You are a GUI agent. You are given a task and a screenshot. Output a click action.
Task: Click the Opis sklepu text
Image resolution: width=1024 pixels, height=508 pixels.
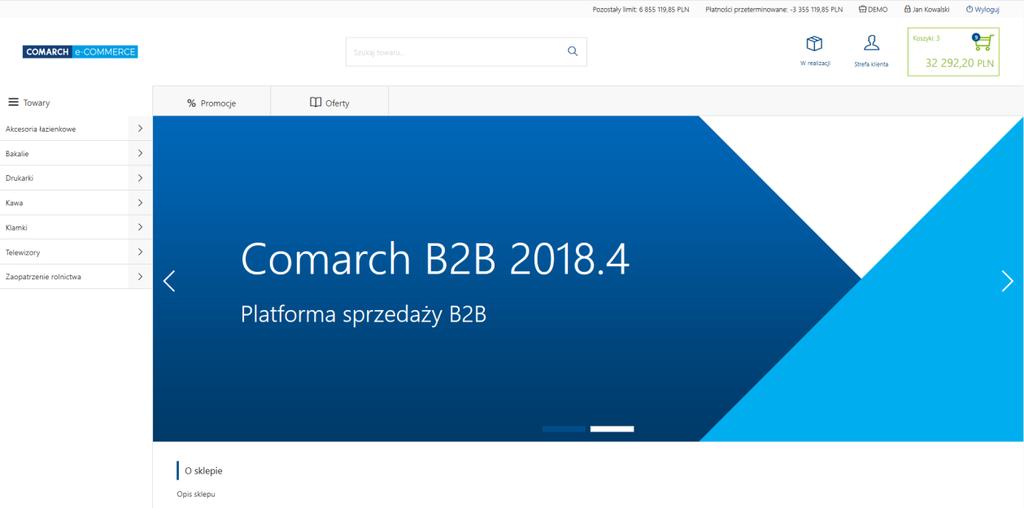tap(195, 494)
